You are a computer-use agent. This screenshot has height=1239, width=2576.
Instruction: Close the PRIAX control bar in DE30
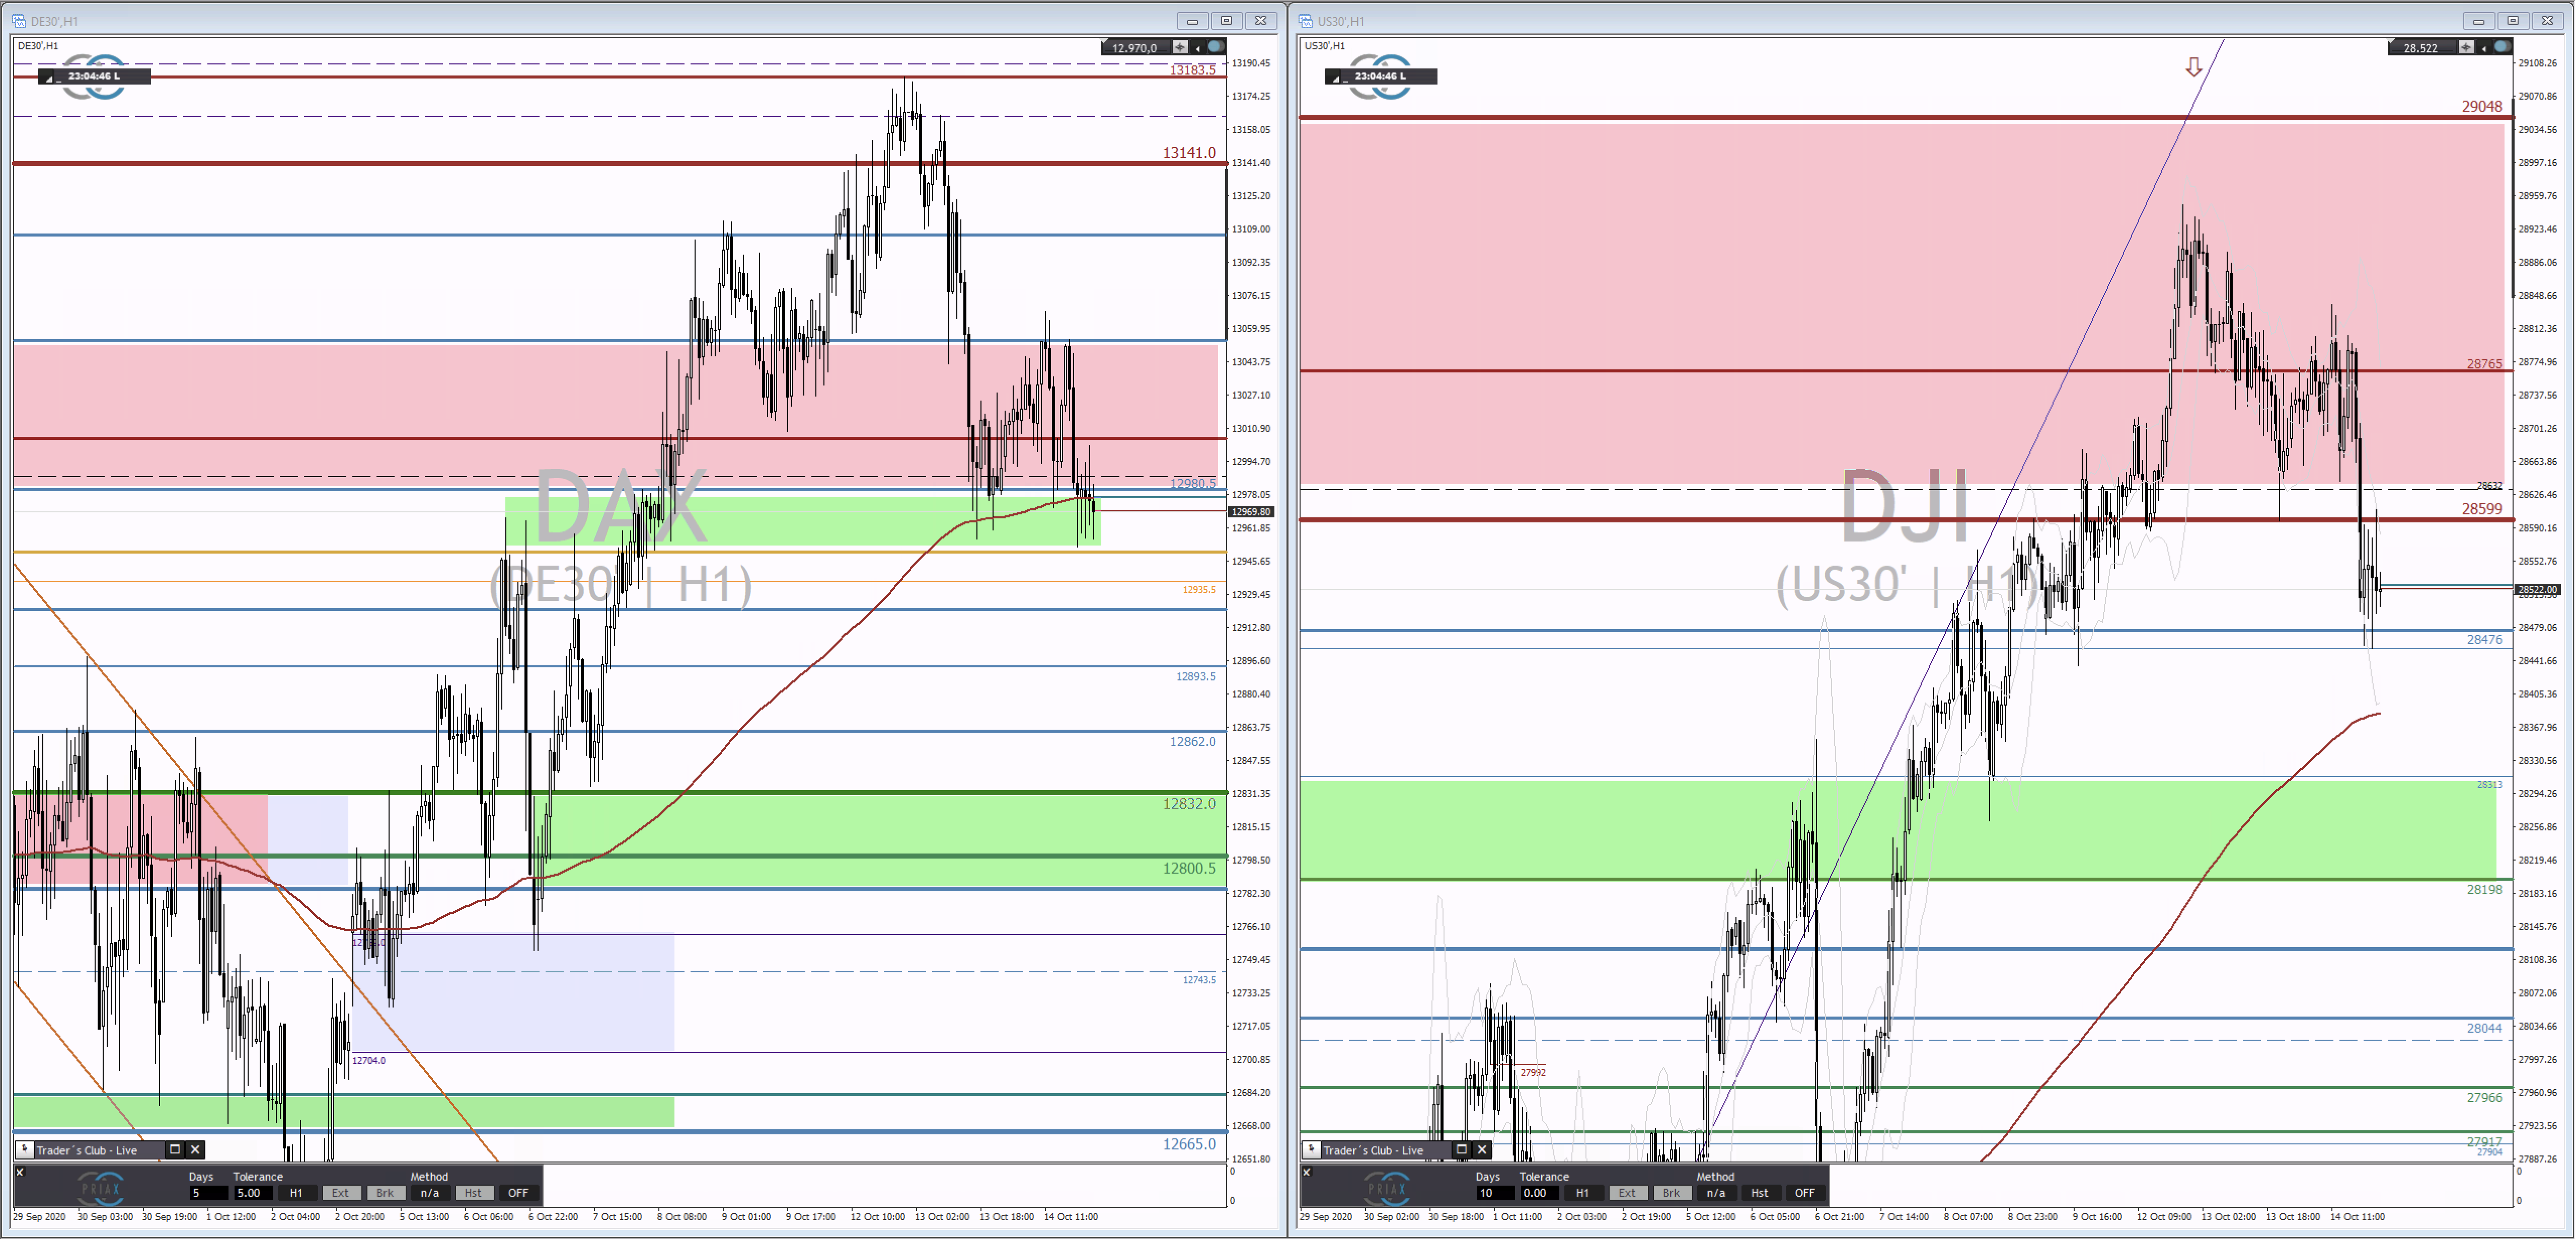coord(20,1172)
